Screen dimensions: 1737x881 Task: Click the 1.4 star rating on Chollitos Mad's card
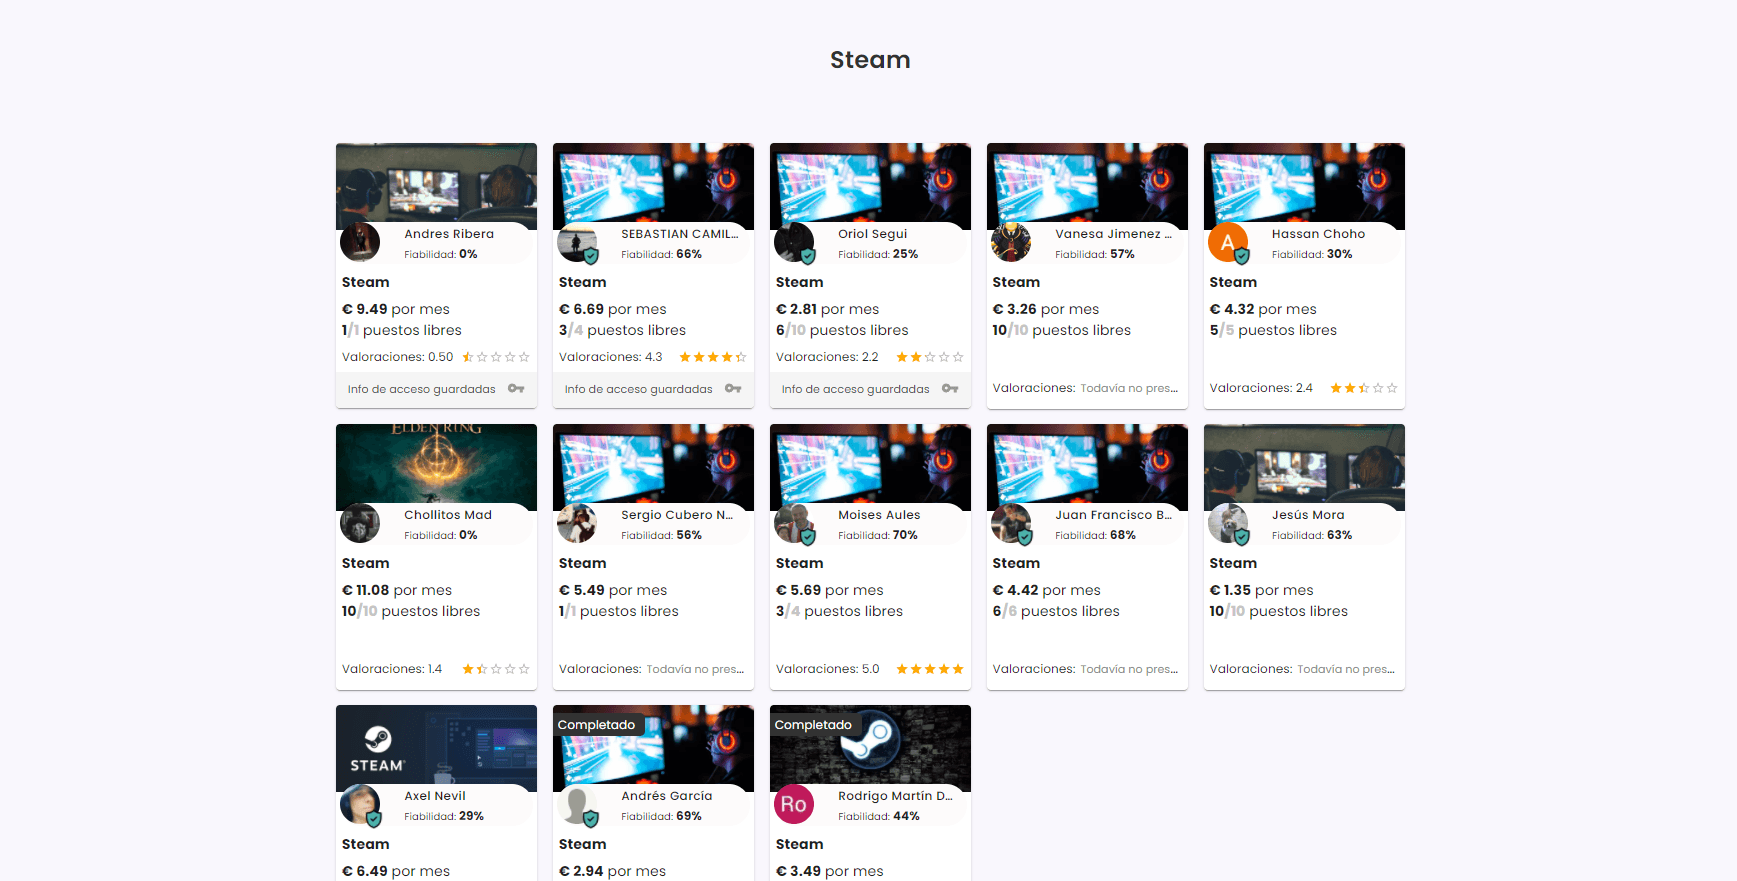[x=496, y=669]
